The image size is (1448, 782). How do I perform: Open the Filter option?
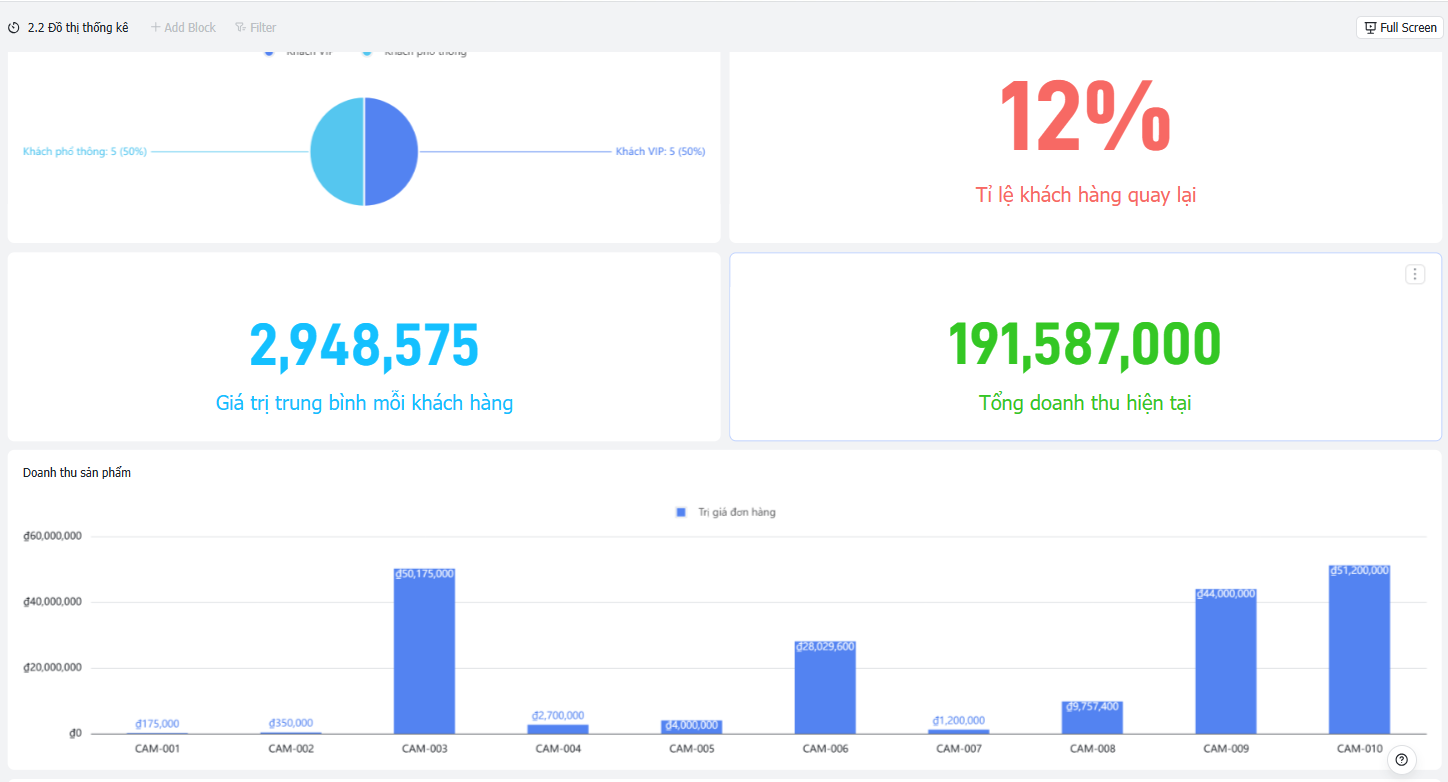[x=256, y=28]
